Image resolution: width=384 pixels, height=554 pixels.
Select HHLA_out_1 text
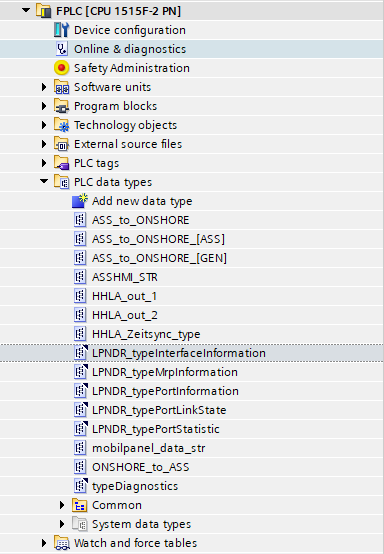124,296
